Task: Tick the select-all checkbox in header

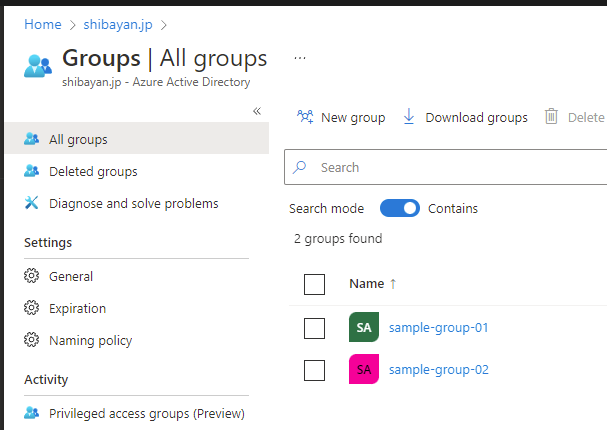Action: click(x=314, y=284)
